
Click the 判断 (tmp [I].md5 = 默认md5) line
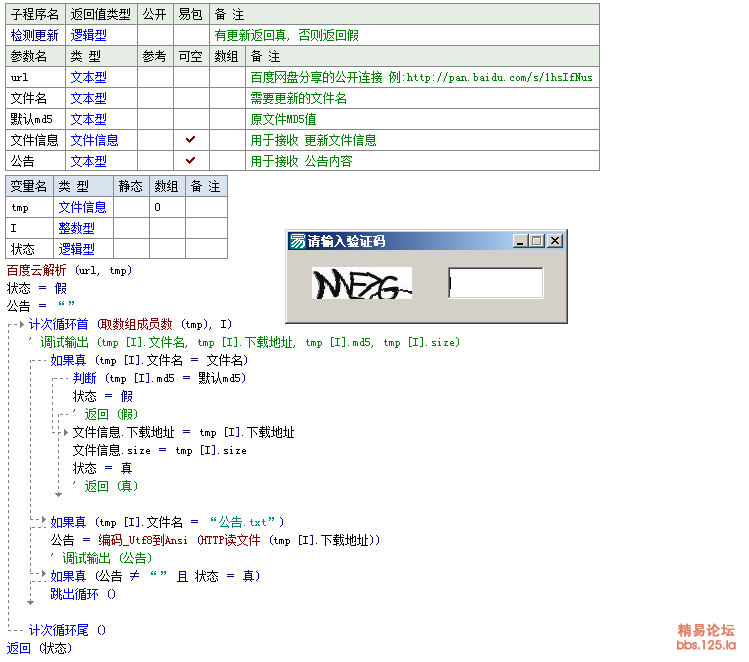click(160, 378)
